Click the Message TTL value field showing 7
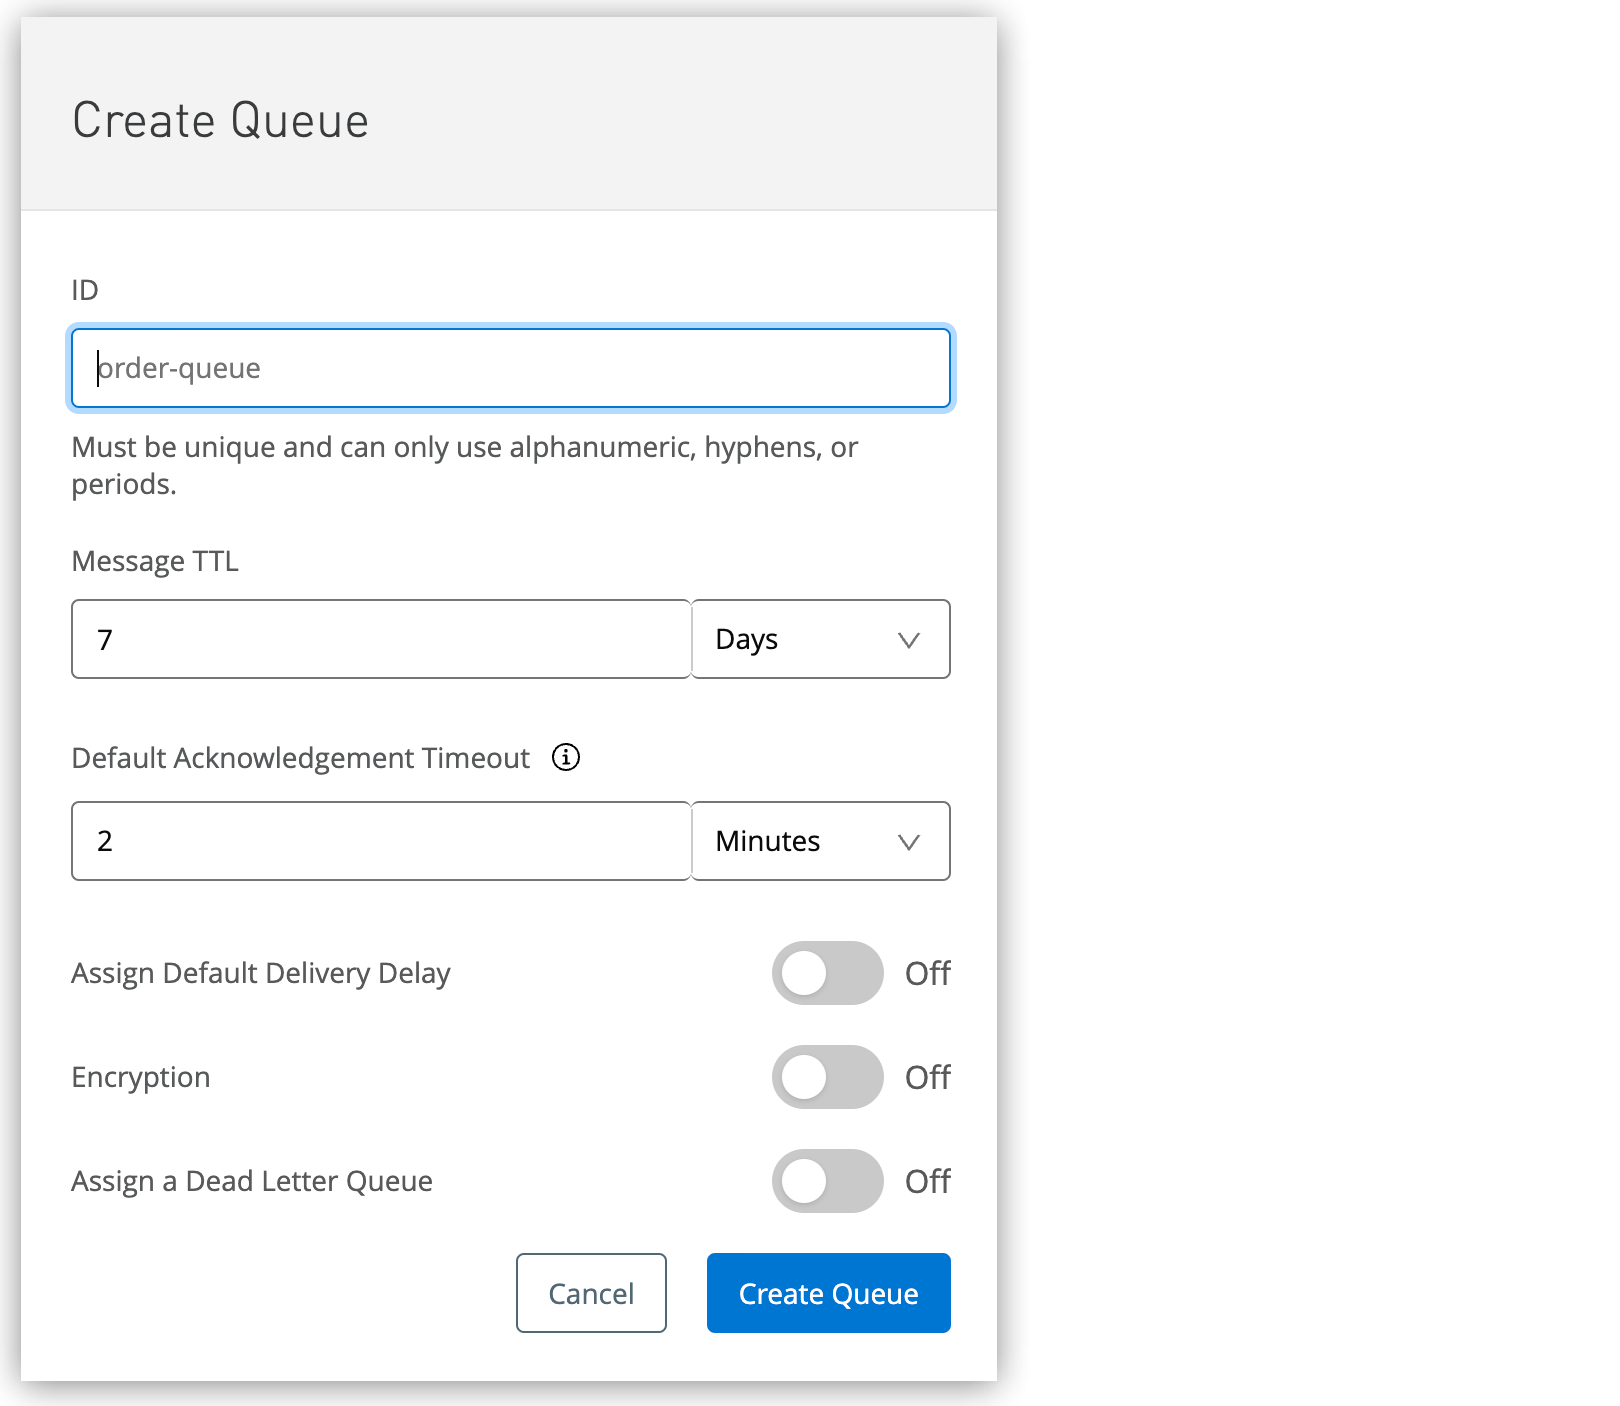Viewport: 1620px width, 1406px height. [x=380, y=640]
